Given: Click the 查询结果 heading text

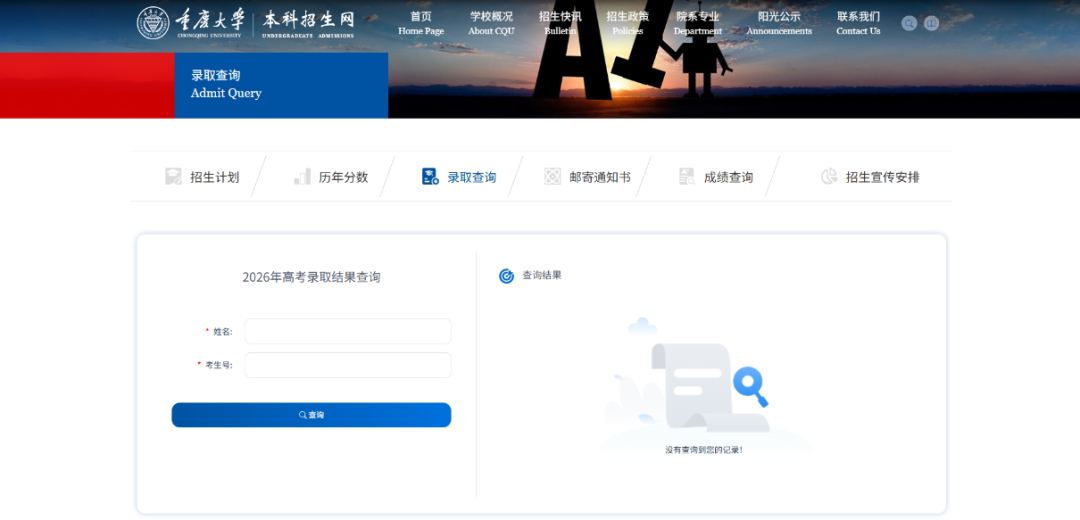Looking at the screenshot, I should [542, 275].
